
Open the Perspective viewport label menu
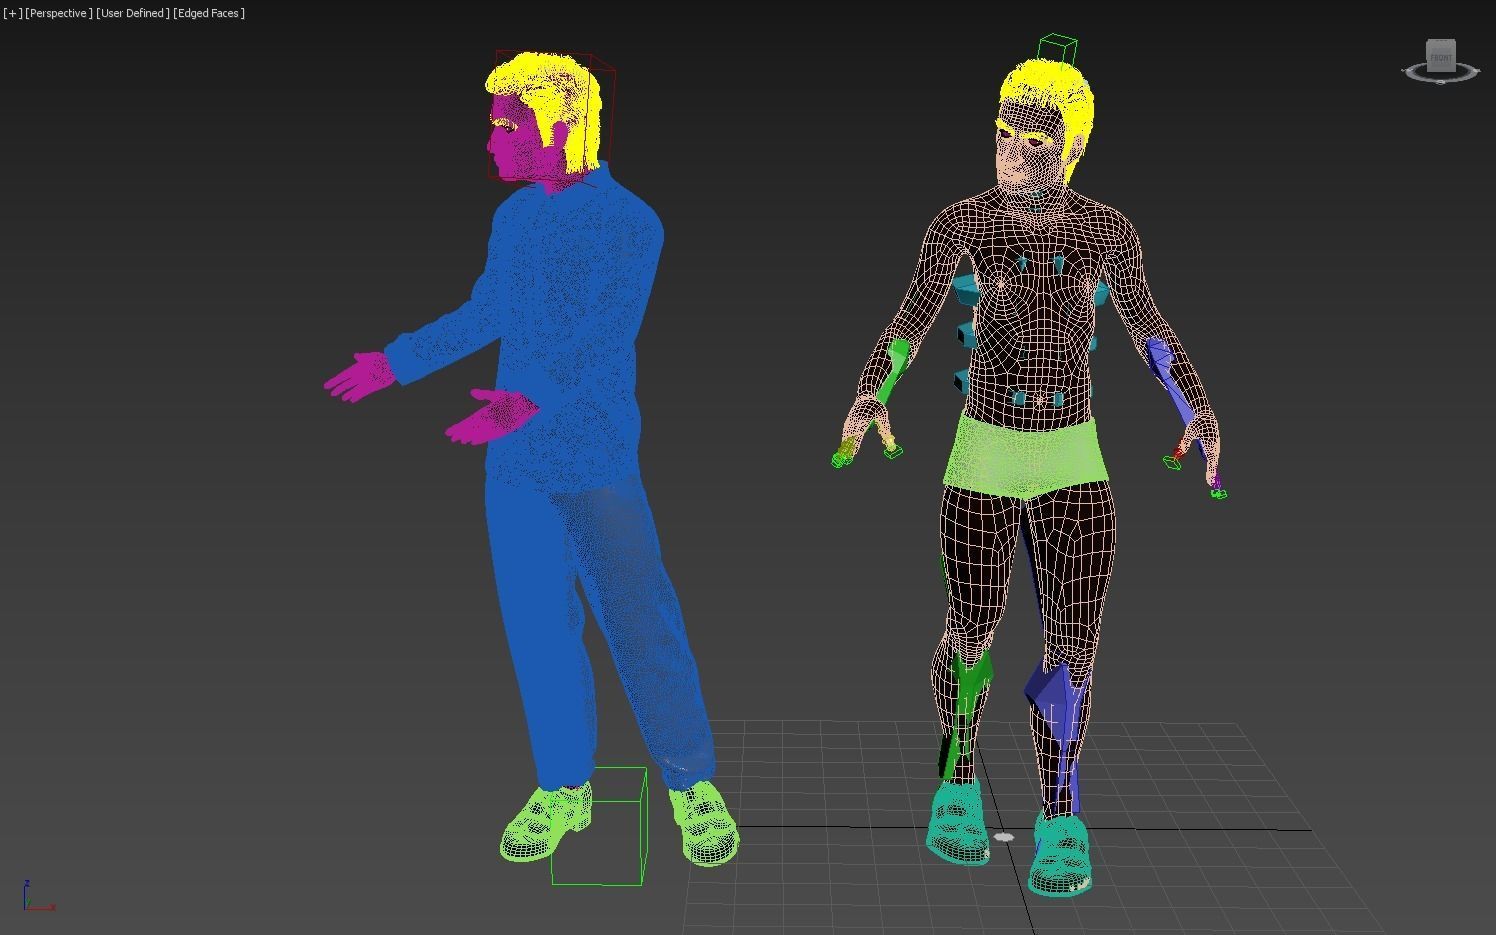click(59, 13)
